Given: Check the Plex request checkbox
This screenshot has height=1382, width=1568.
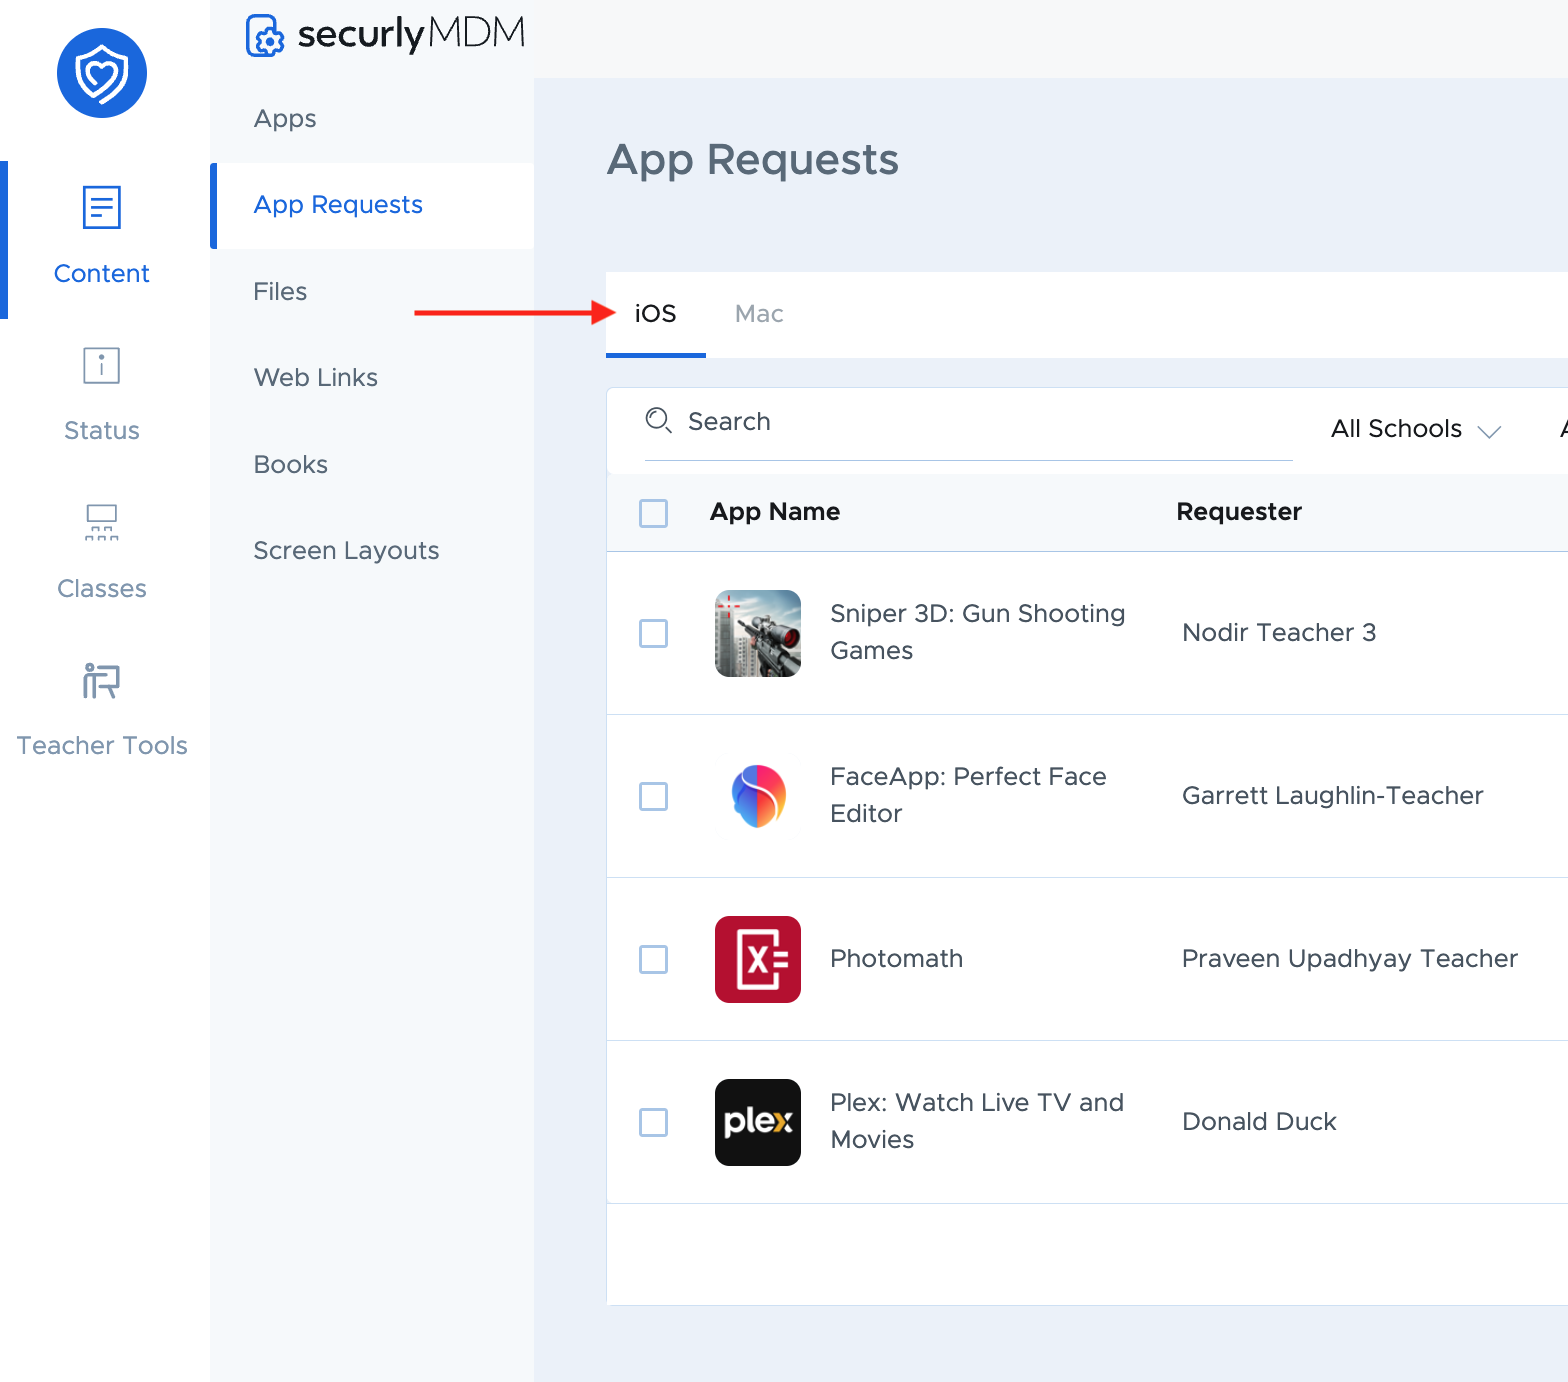Looking at the screenshot, I should (x=653, y=1122).
